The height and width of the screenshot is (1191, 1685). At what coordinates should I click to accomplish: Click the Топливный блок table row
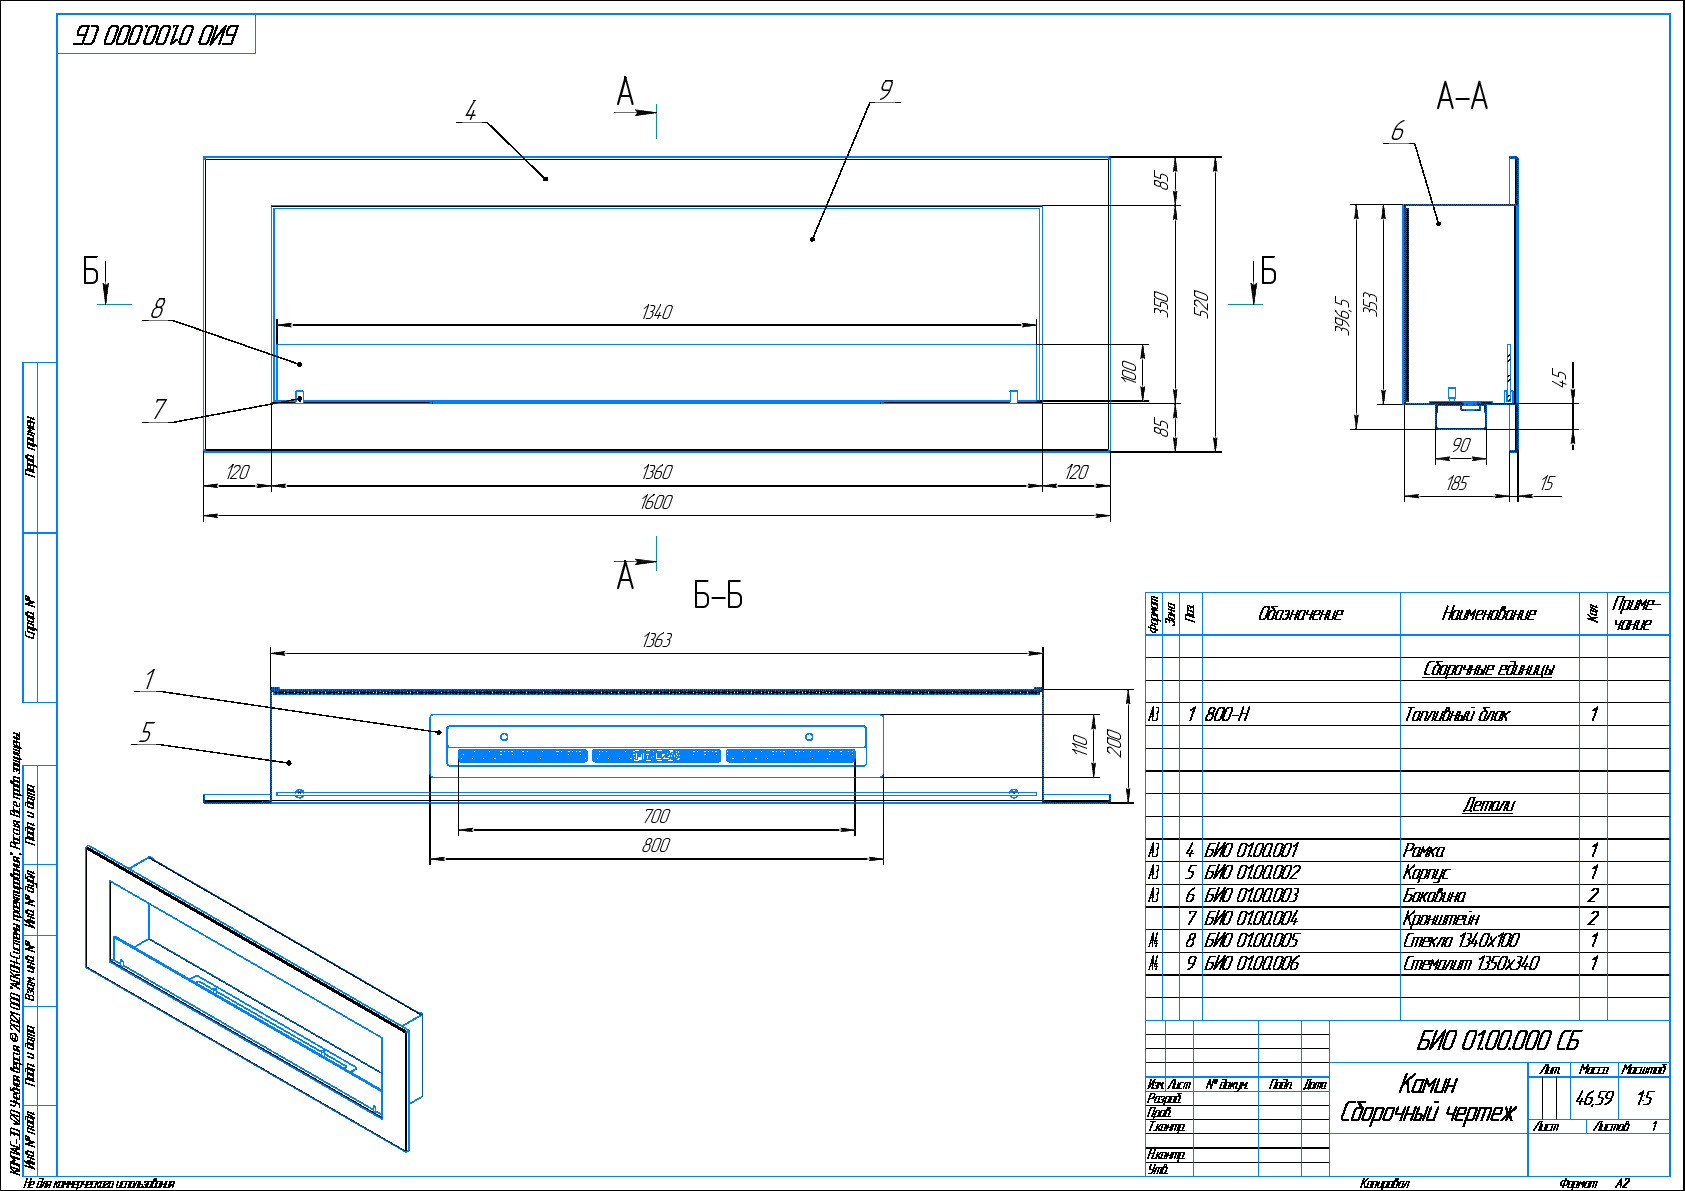pyautogui.click(x=1456, y=714)
